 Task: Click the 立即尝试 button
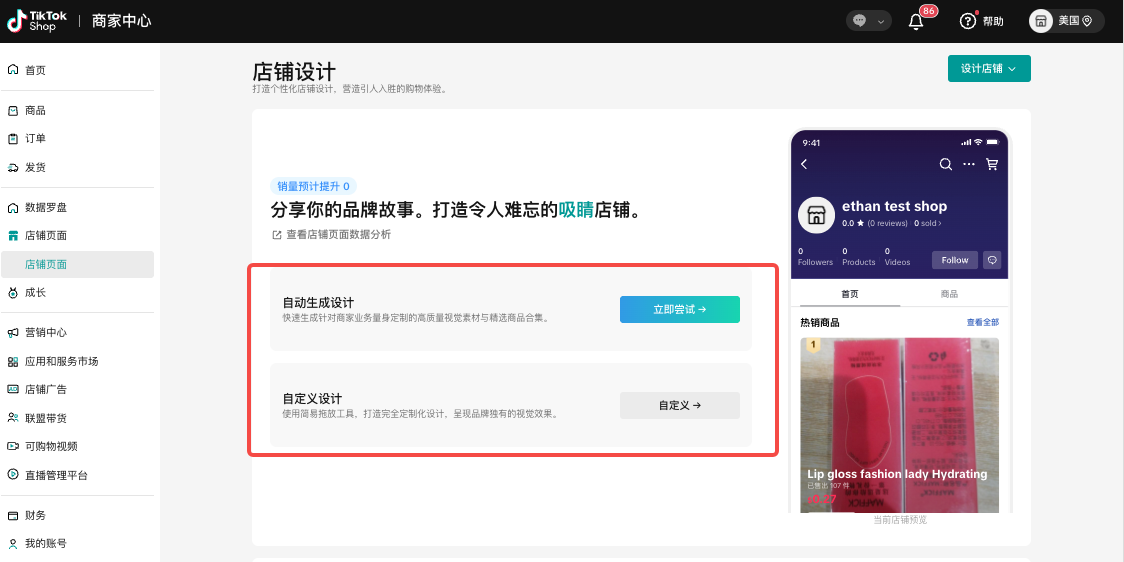pyautogui.click(x=679, y=310)
